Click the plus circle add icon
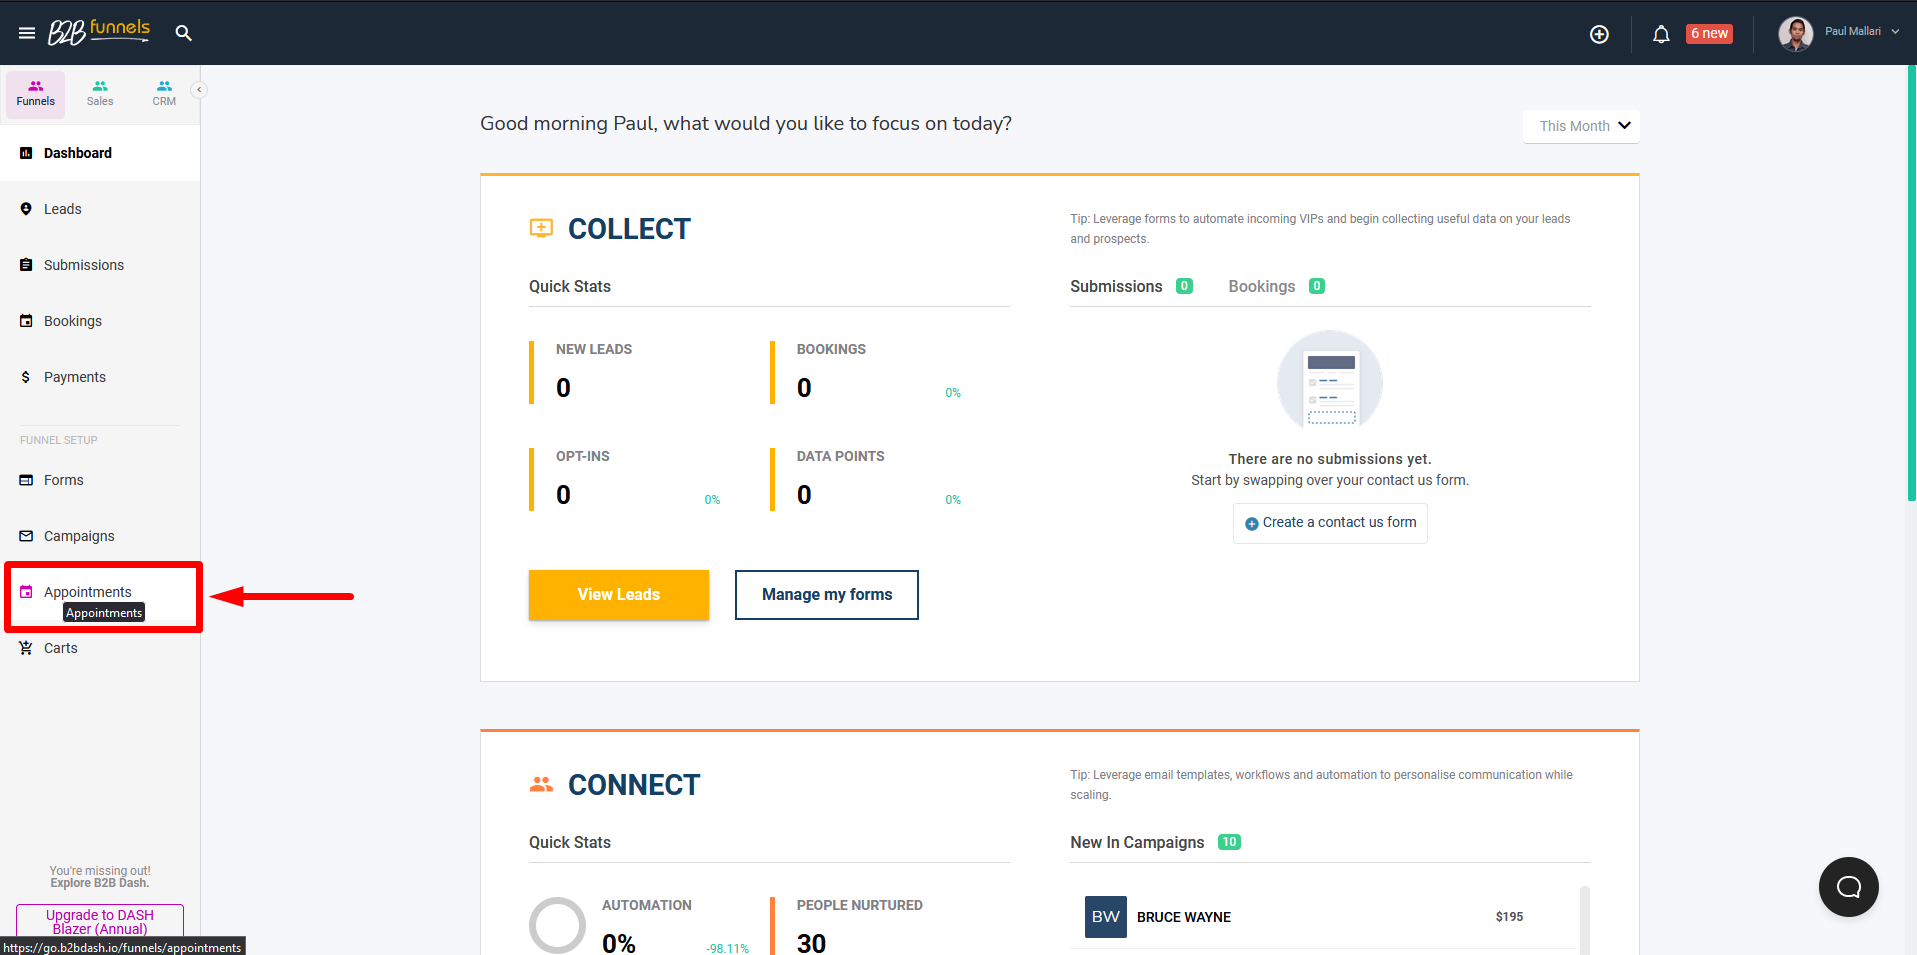1917x955 pixels. [x=1599, y=34]
